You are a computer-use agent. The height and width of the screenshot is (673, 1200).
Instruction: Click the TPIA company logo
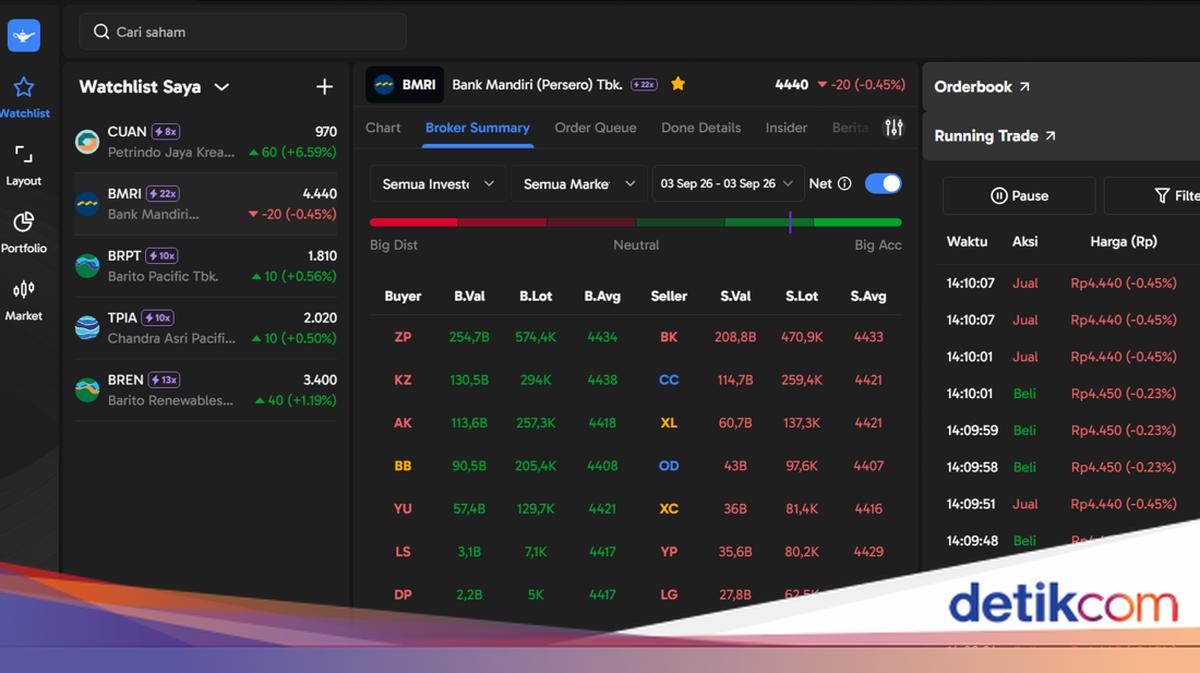click(87, 328)
